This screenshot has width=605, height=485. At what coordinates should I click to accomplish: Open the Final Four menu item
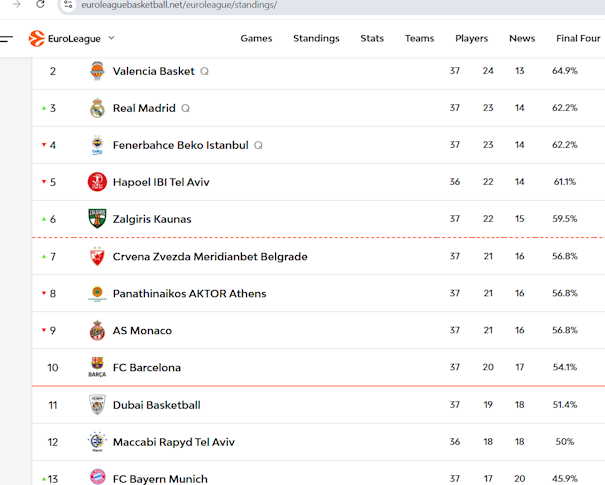(578, 39)
